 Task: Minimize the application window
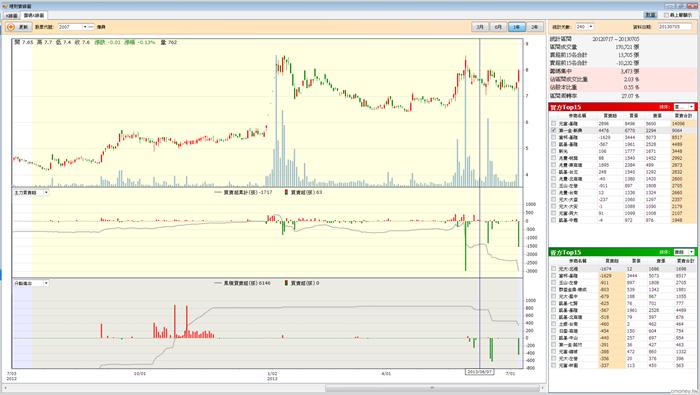coord(670,6)
